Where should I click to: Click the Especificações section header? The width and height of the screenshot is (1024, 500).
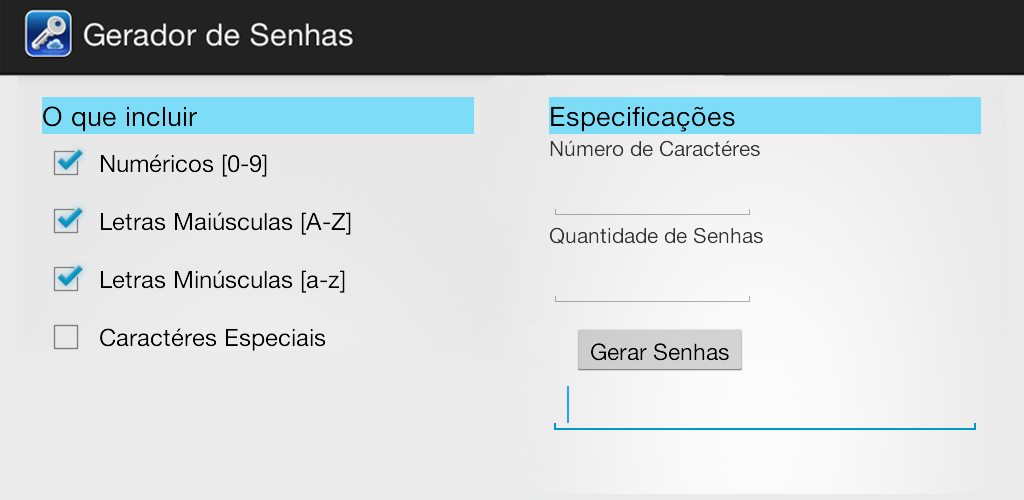coord(764,117)
